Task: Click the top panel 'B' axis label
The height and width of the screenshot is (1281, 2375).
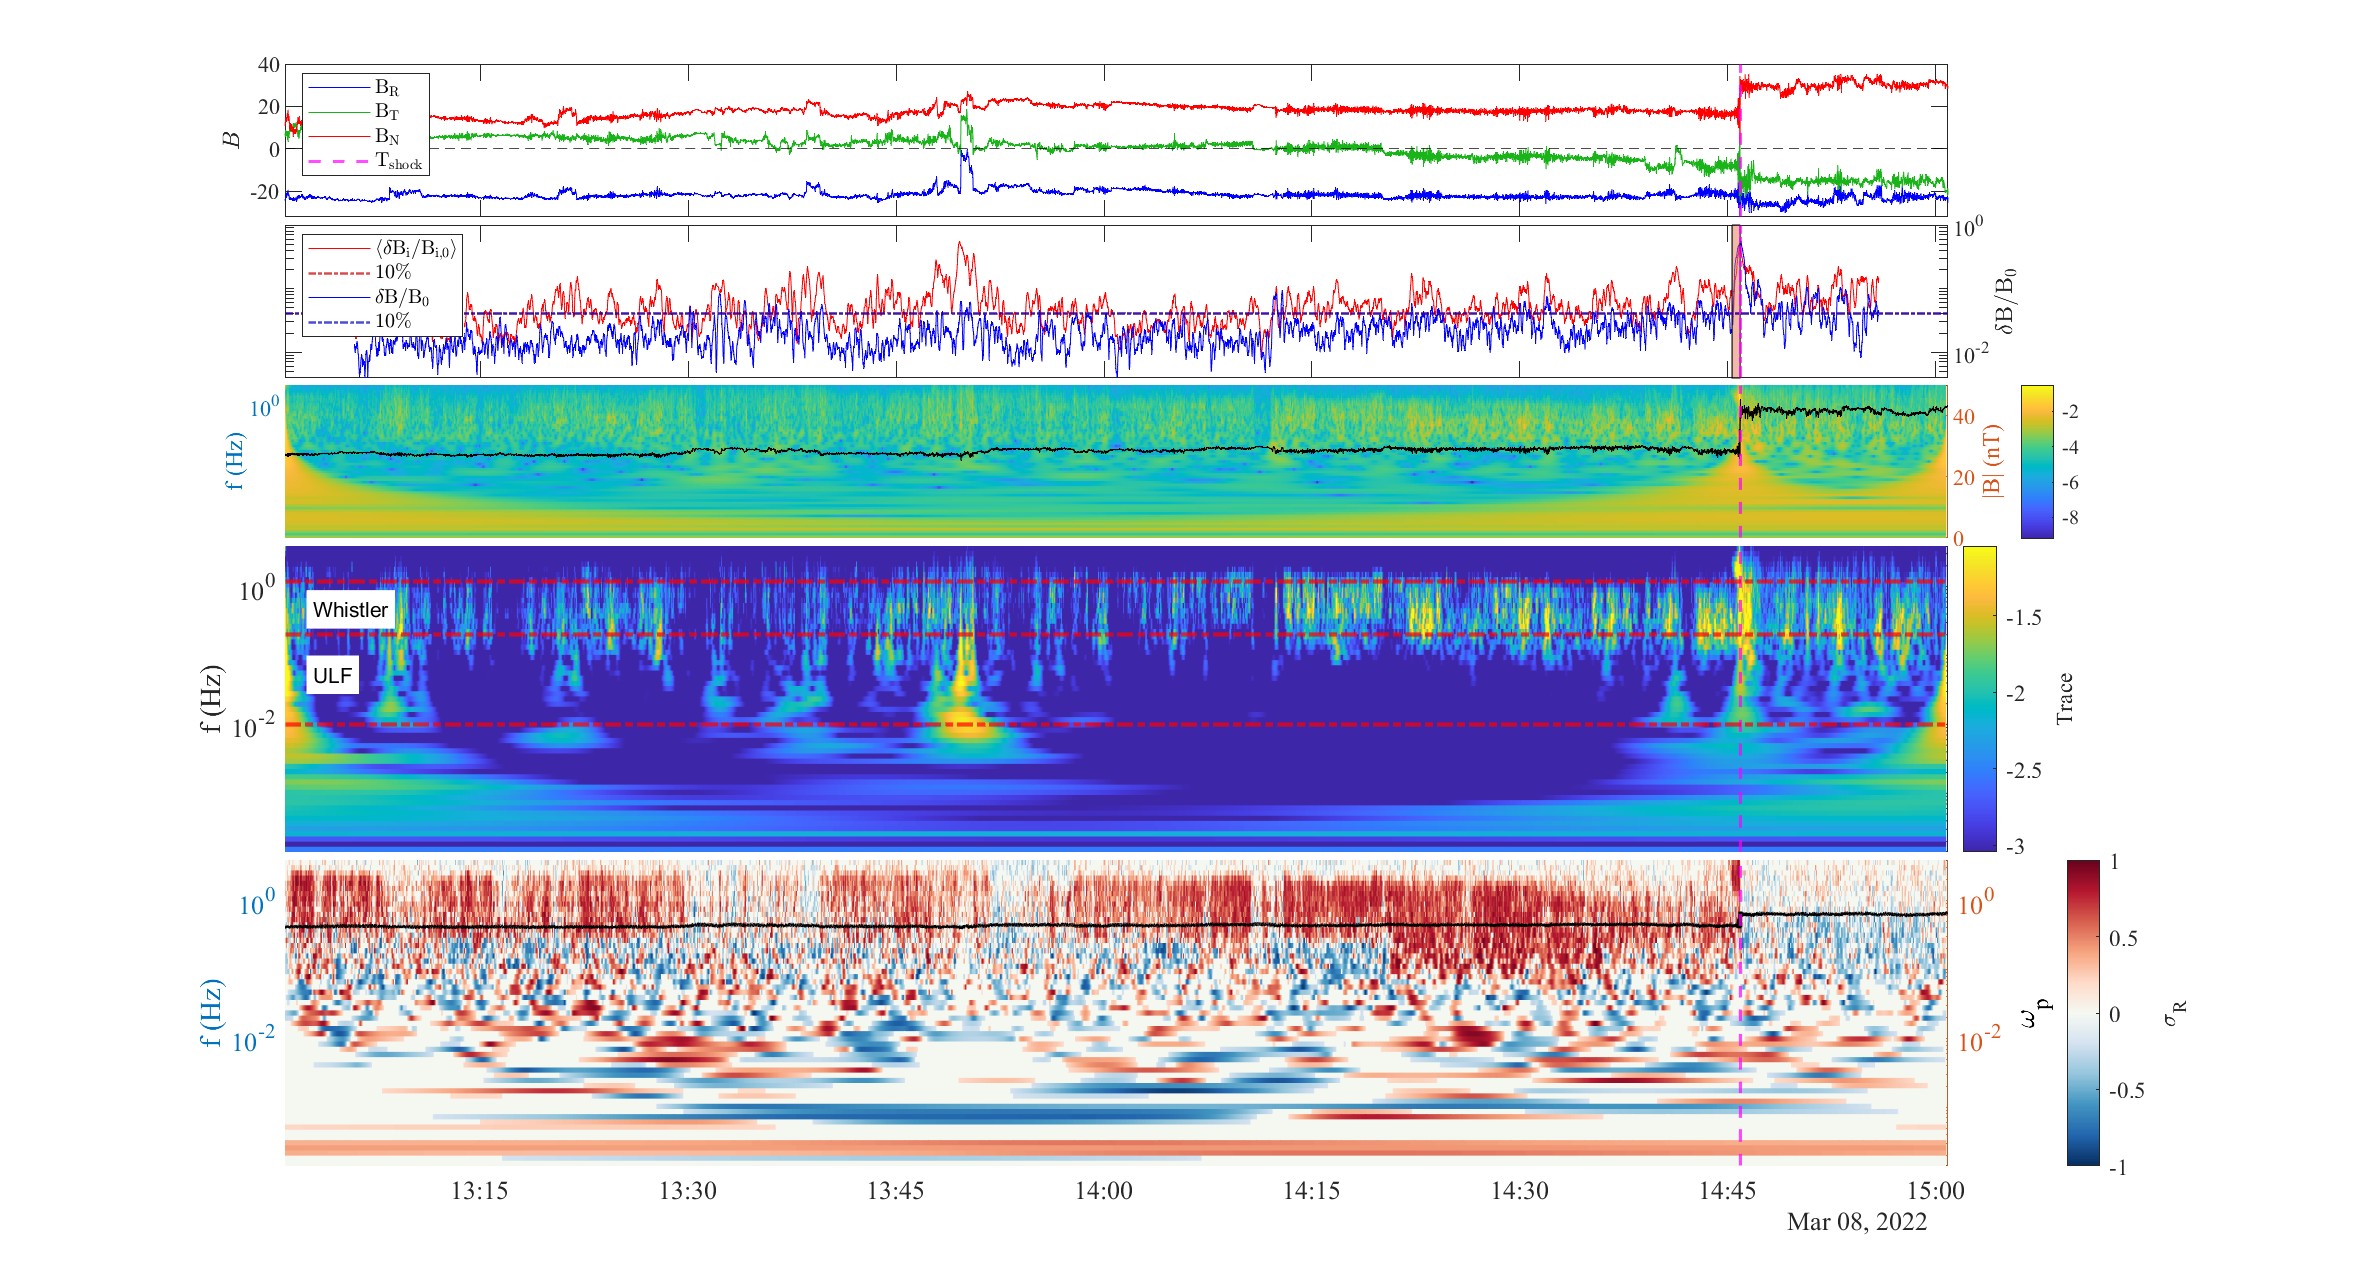Action: click(x=232, y=140)
